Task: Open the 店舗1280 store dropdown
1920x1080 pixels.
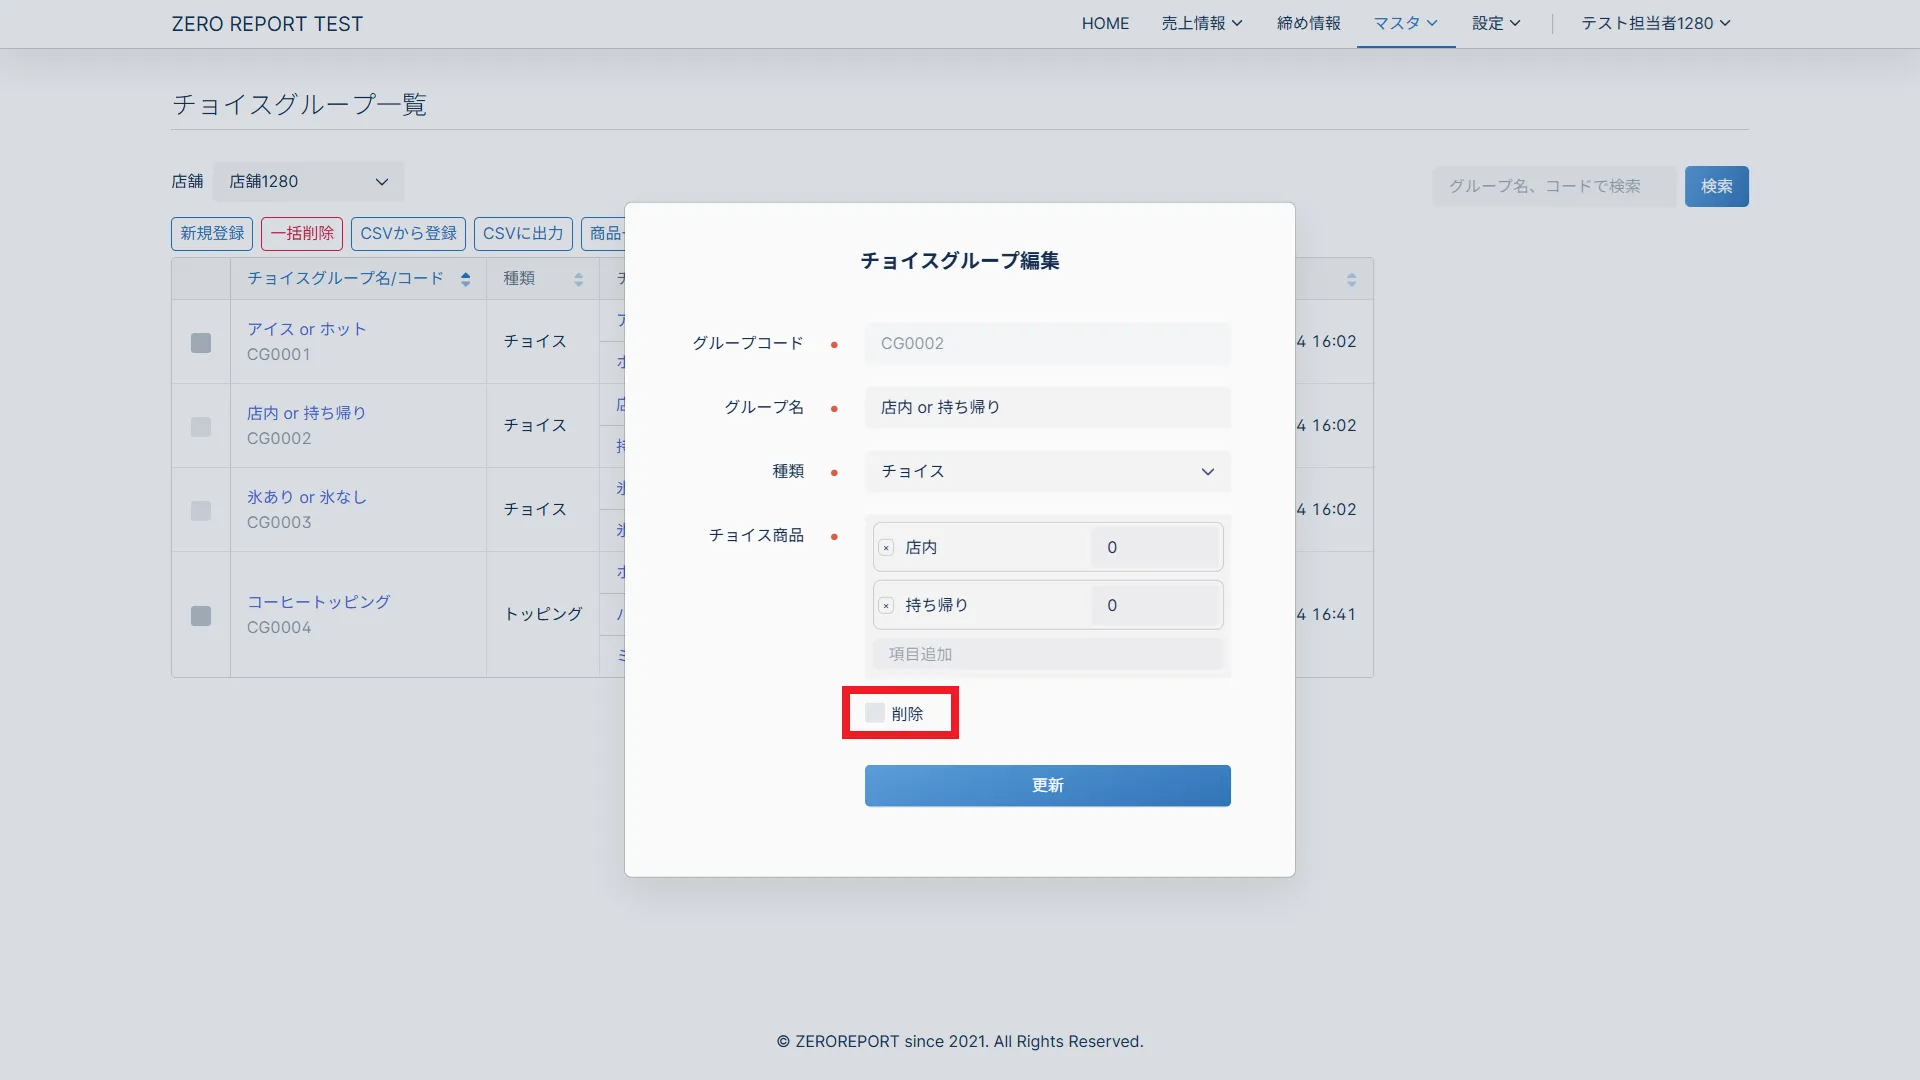Action: point(308,182)
